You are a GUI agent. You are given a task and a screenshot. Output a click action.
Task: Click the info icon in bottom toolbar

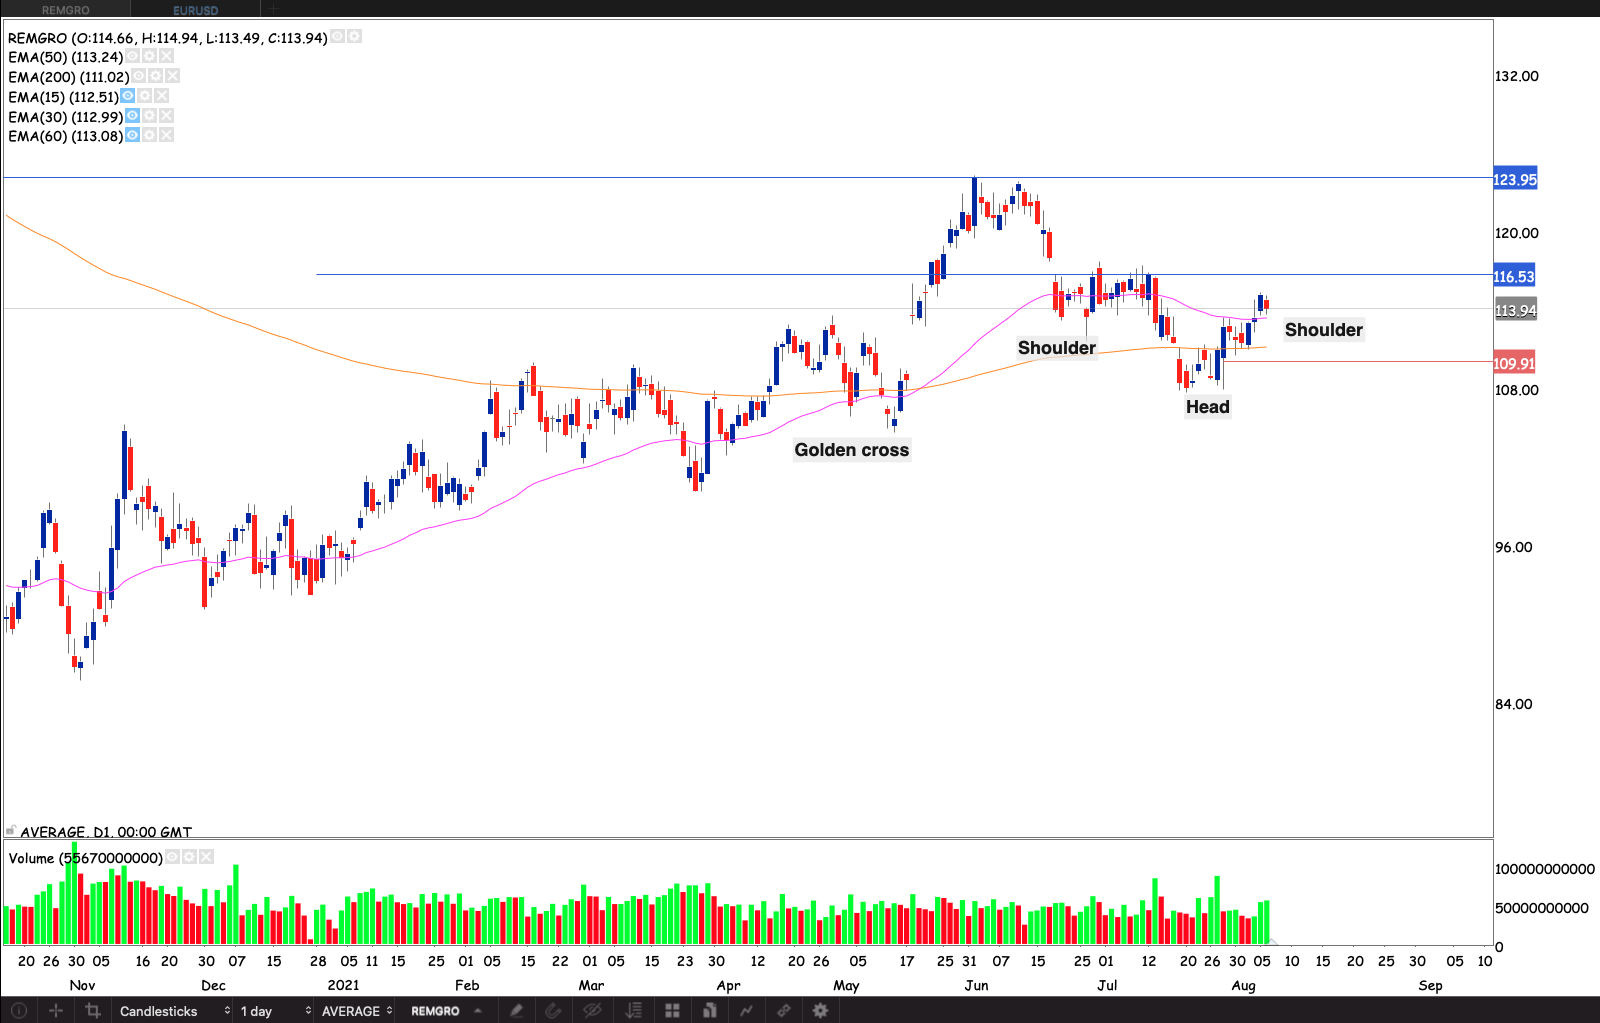pos(18,1011)
